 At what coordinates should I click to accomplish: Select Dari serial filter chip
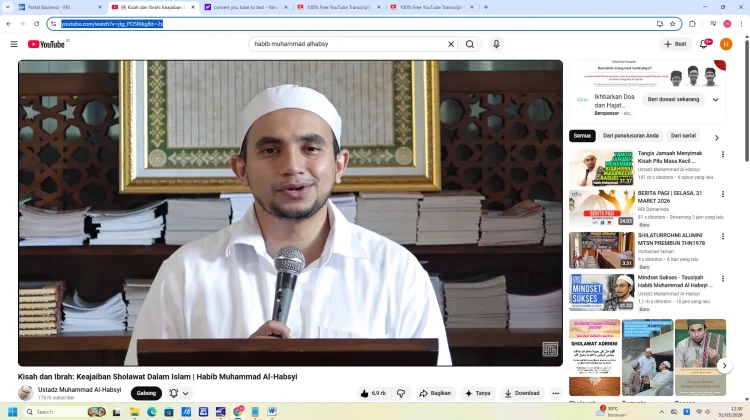click(x=683, y=136)
